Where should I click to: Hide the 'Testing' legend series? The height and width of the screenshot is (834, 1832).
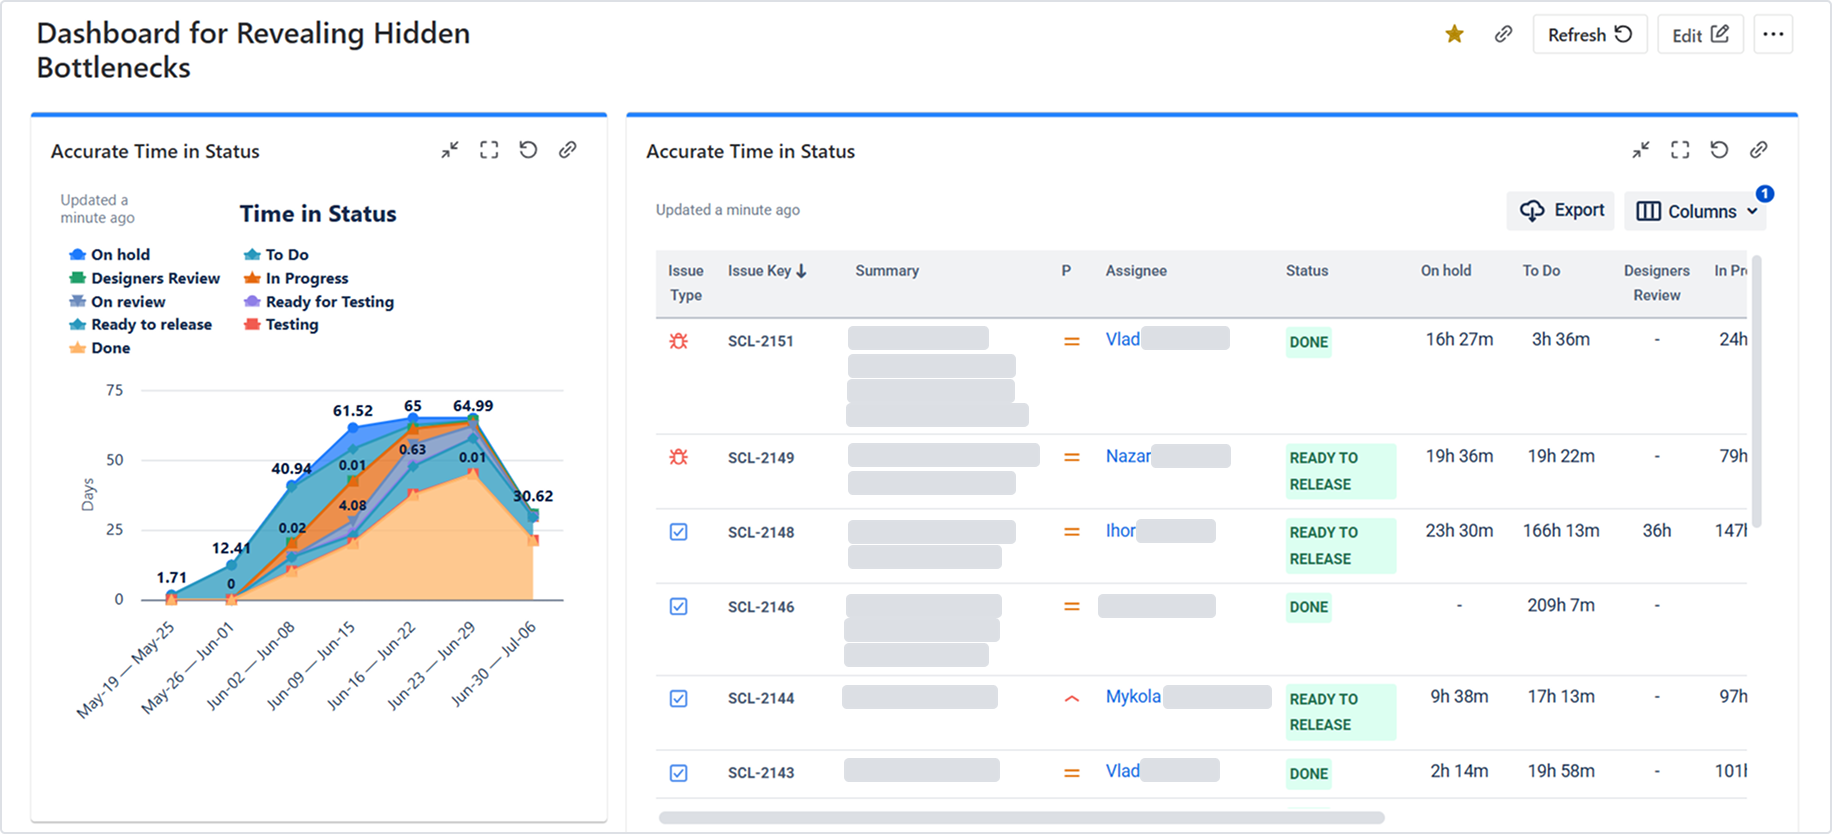(291, 324)
